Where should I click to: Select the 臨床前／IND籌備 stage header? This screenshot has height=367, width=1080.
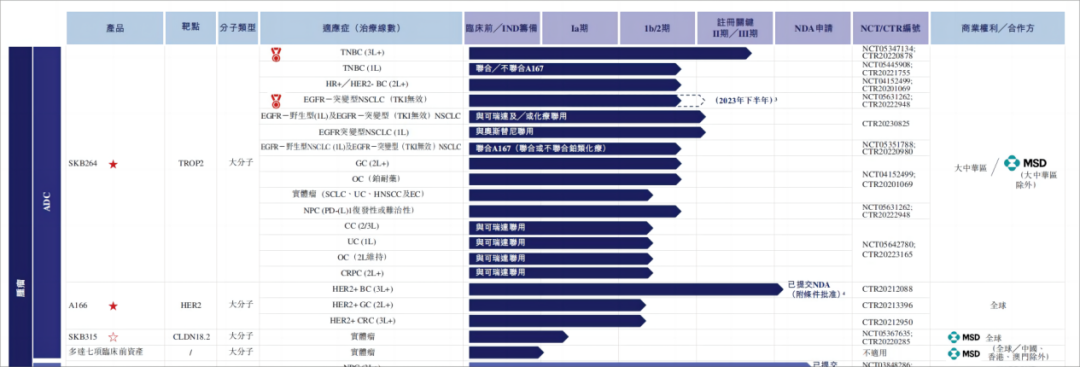click(x=502, y=29)
